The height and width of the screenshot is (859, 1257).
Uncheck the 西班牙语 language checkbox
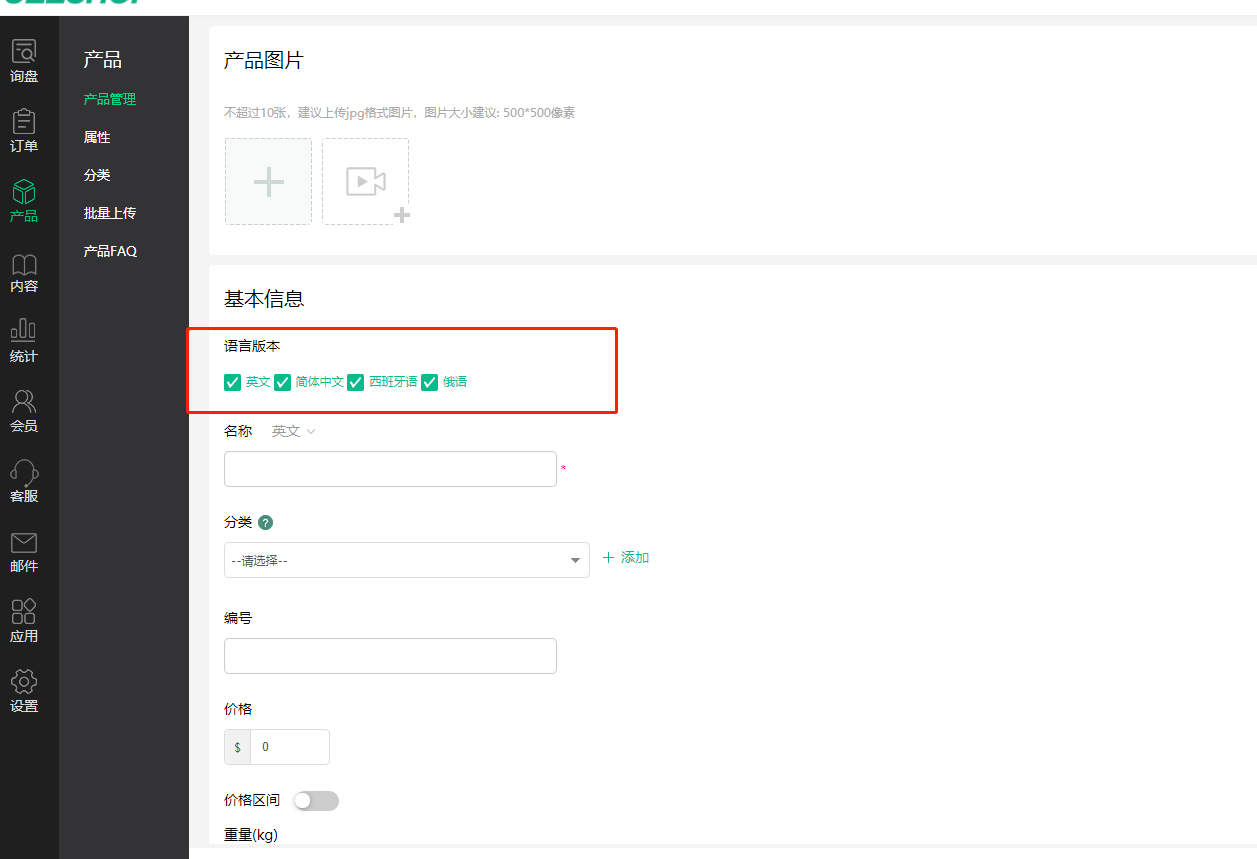tap(355, 382)
